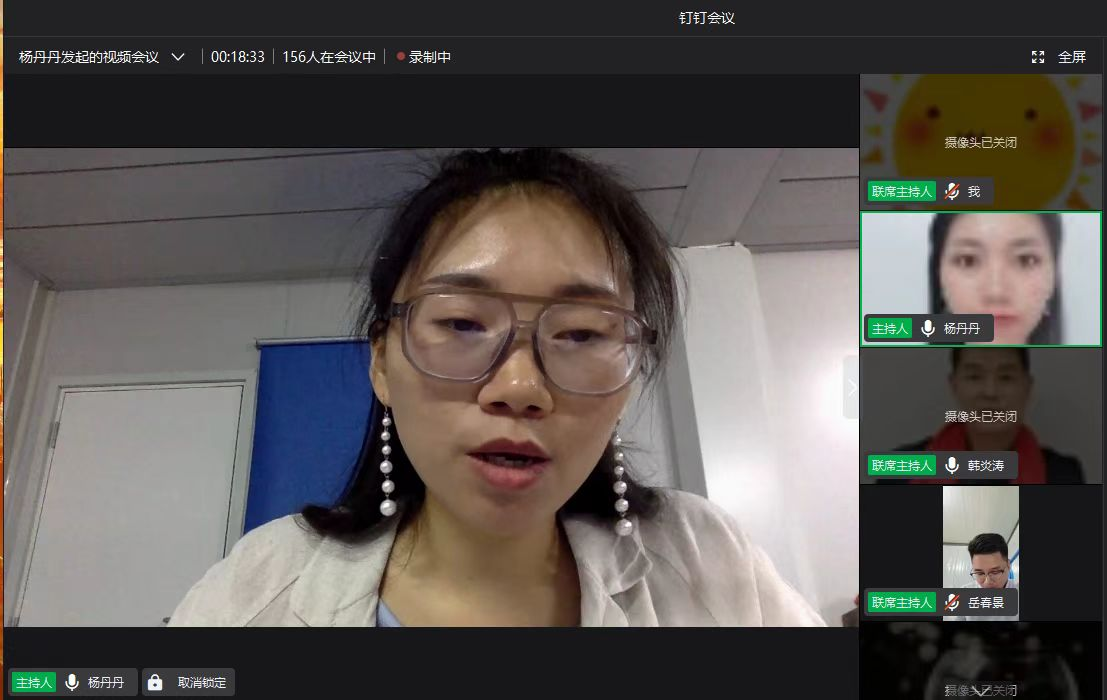Select 岳春晨's video thumbnail

click(980, 540)
